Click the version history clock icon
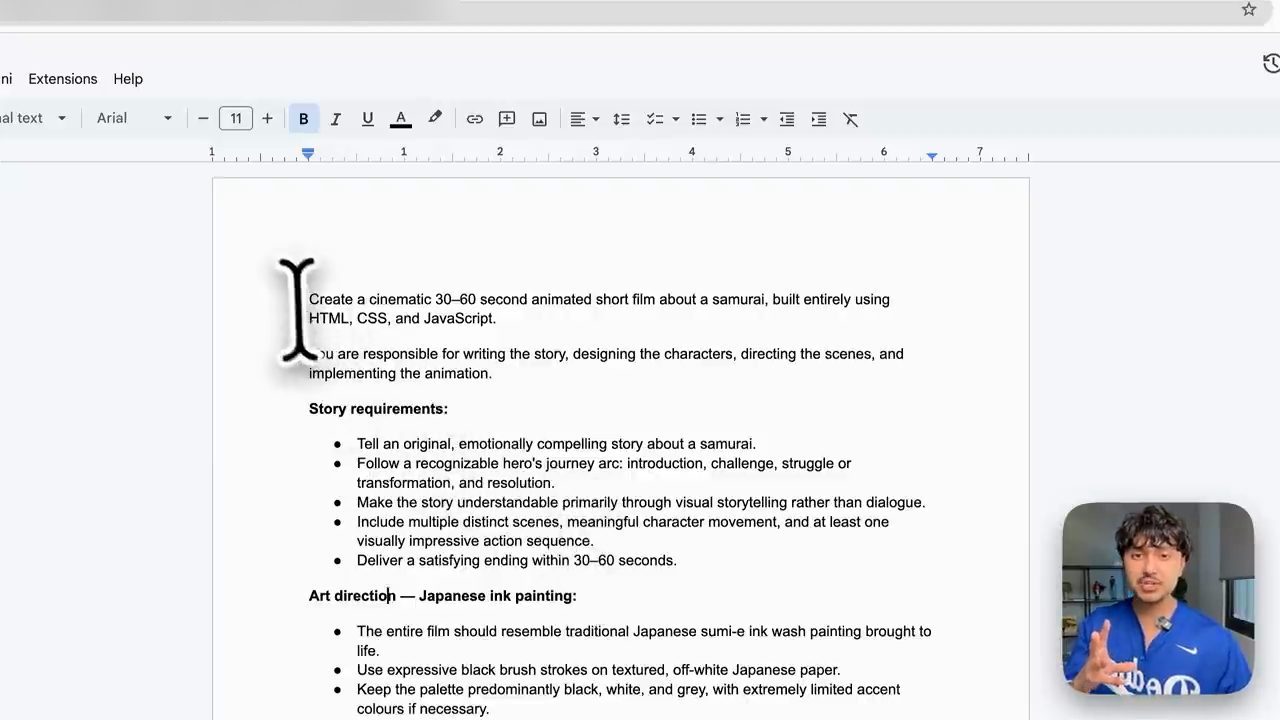The height and width of the screenshot is (720, 1280). pyautogui.click(x=1271, y=64)
